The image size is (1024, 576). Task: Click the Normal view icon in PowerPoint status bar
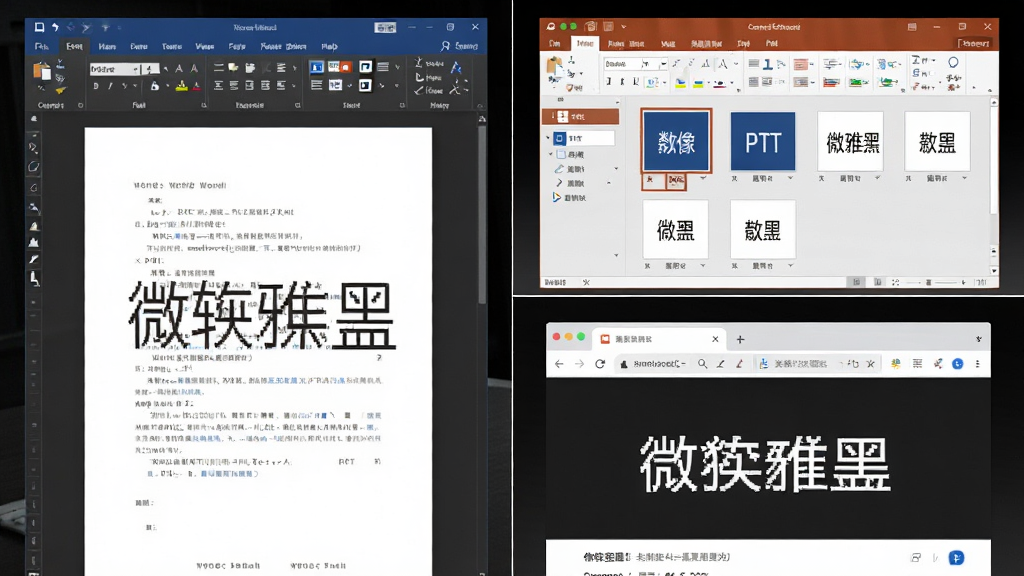click(x=856, y=282)
